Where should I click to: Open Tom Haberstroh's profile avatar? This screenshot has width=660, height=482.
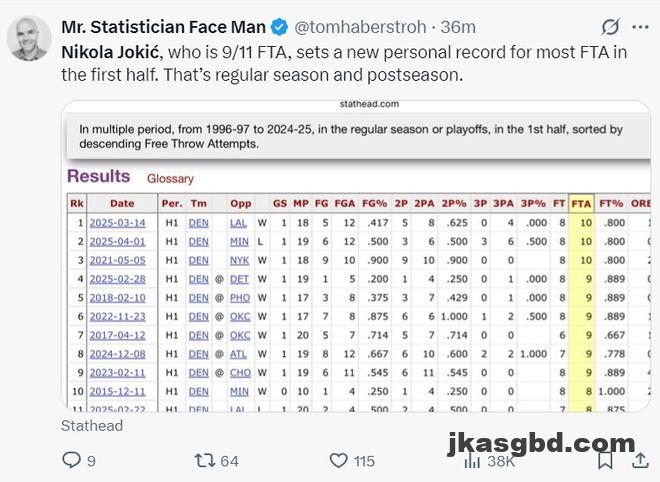pyautogui.click(x=29, y=38)
